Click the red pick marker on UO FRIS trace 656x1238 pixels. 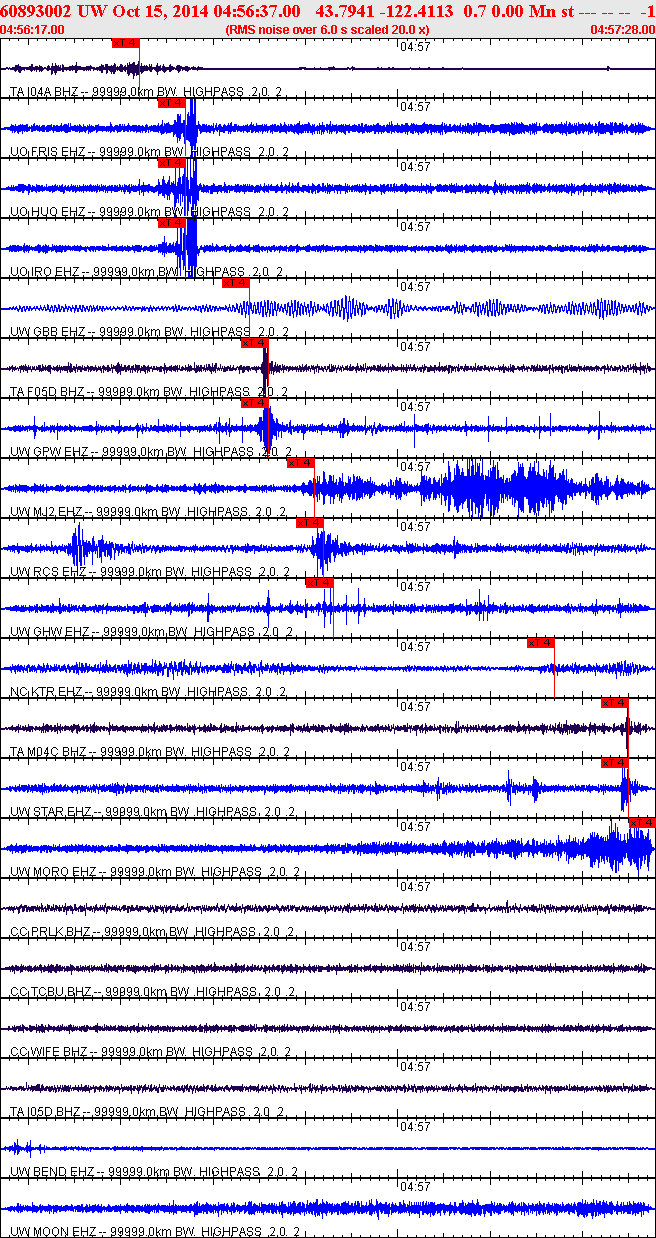172,103
